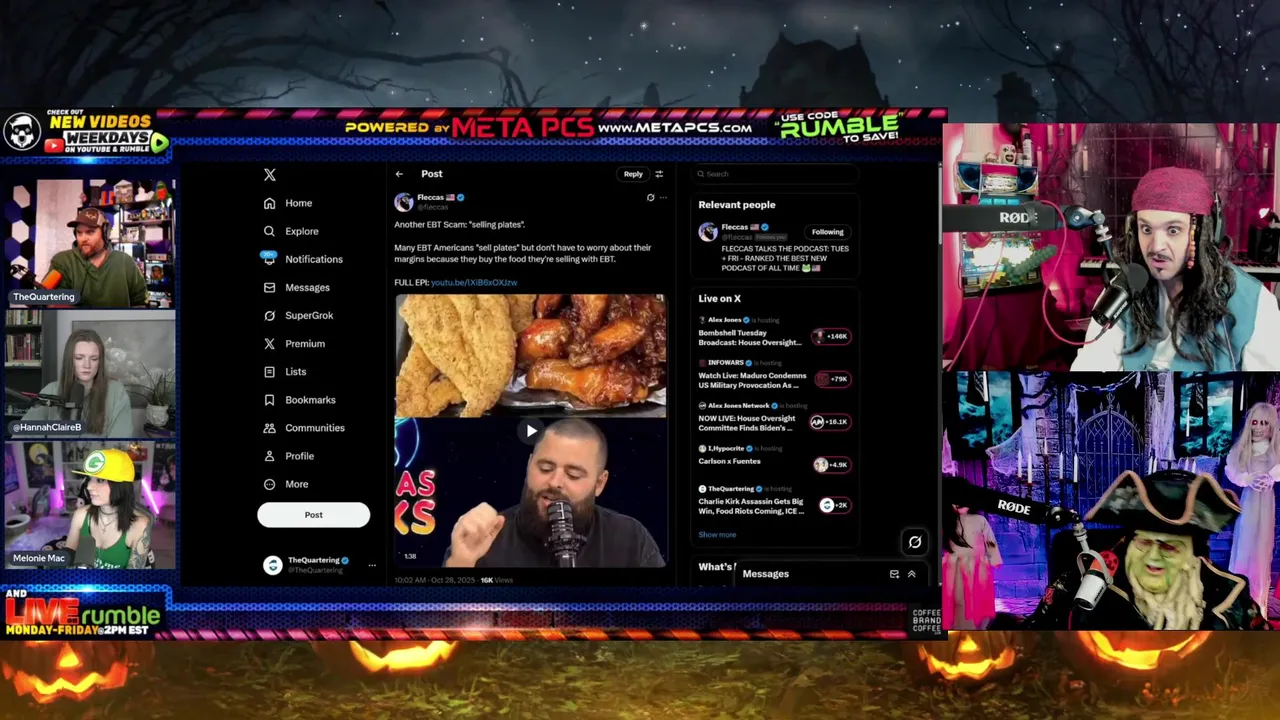1280x720 pixels.
Task: Click Show more under Live on X
Action: [717, 534]
